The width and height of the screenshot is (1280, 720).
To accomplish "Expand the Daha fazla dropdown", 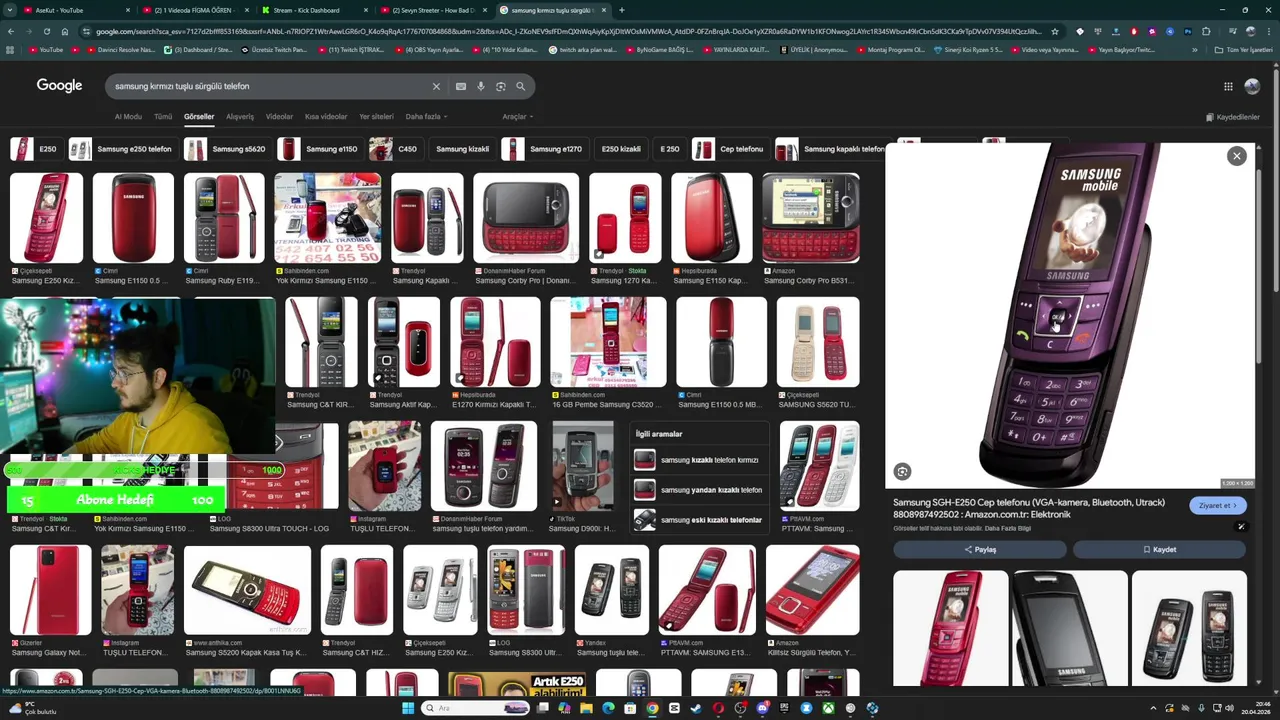I will [x=426, y=117].
